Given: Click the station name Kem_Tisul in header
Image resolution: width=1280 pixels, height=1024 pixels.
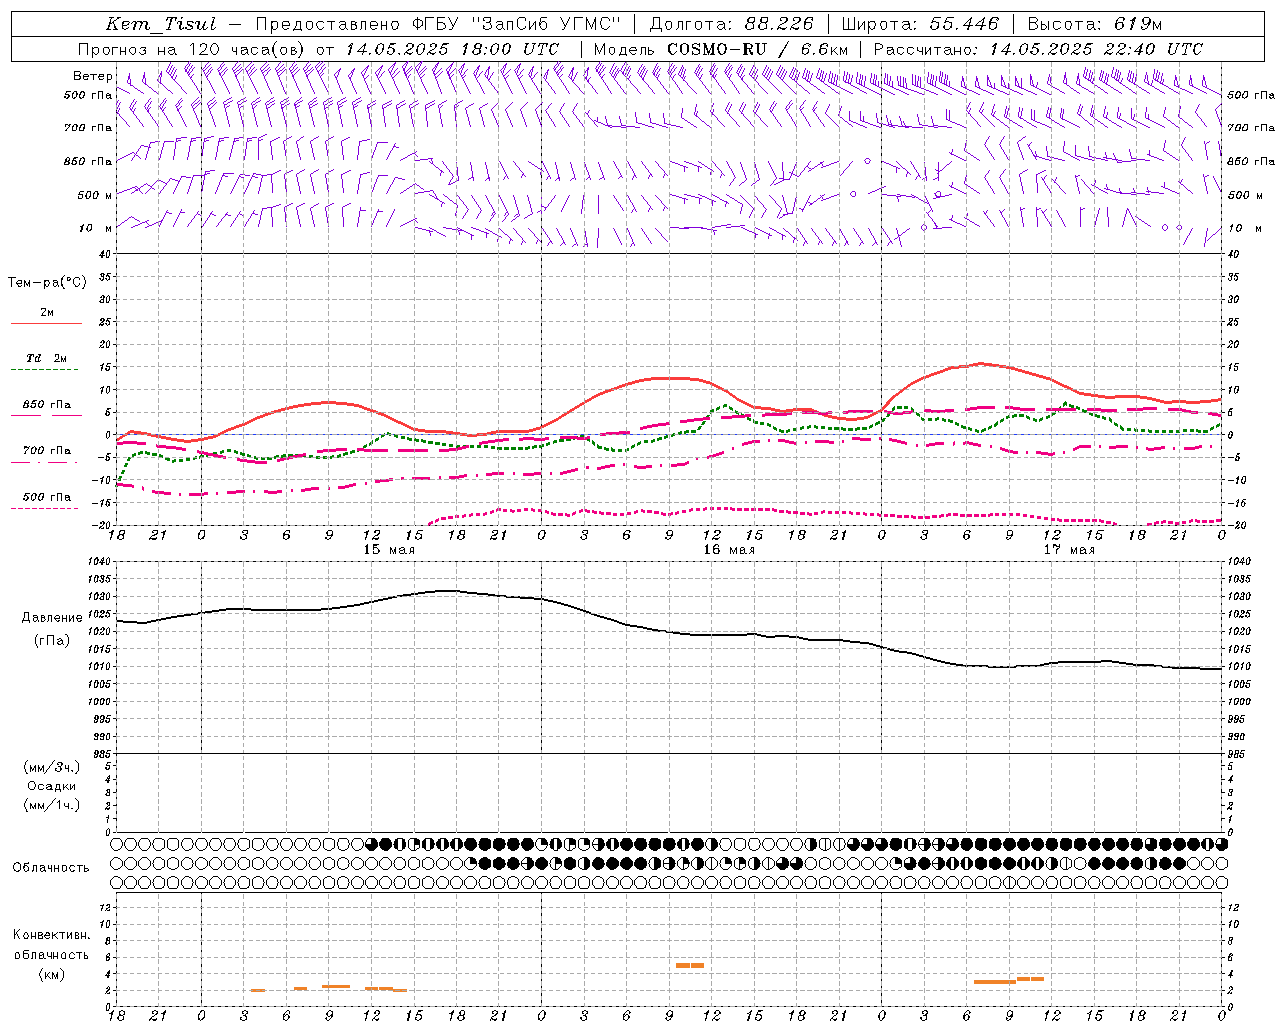Looking at the screenshot, I should (161, 24).
